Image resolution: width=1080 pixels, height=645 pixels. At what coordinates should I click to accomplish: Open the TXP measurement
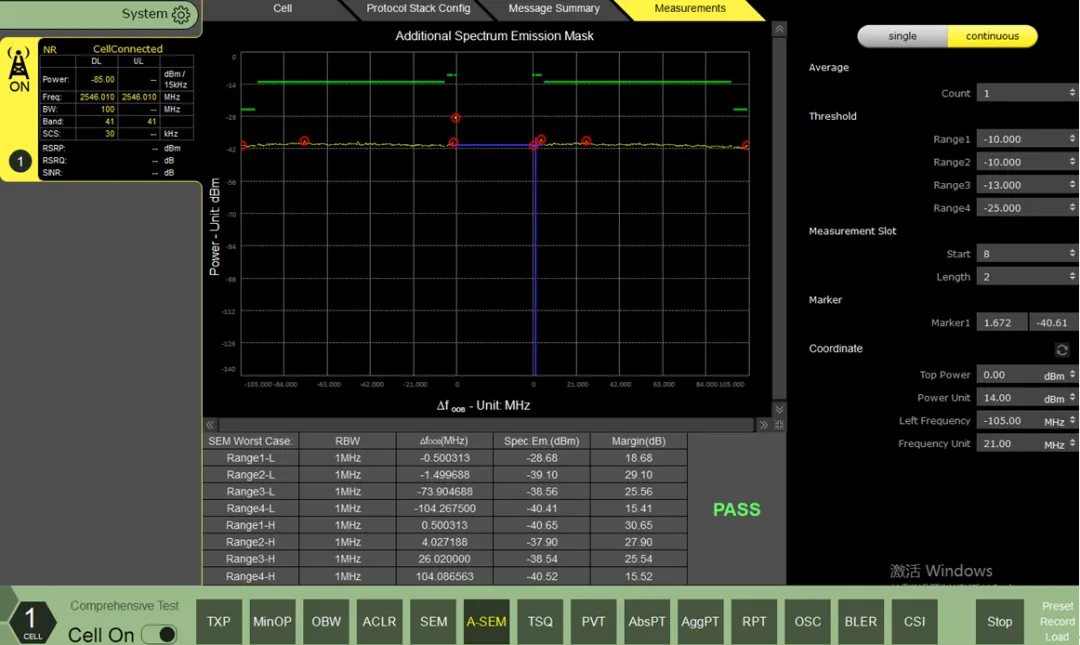point(218,622)
